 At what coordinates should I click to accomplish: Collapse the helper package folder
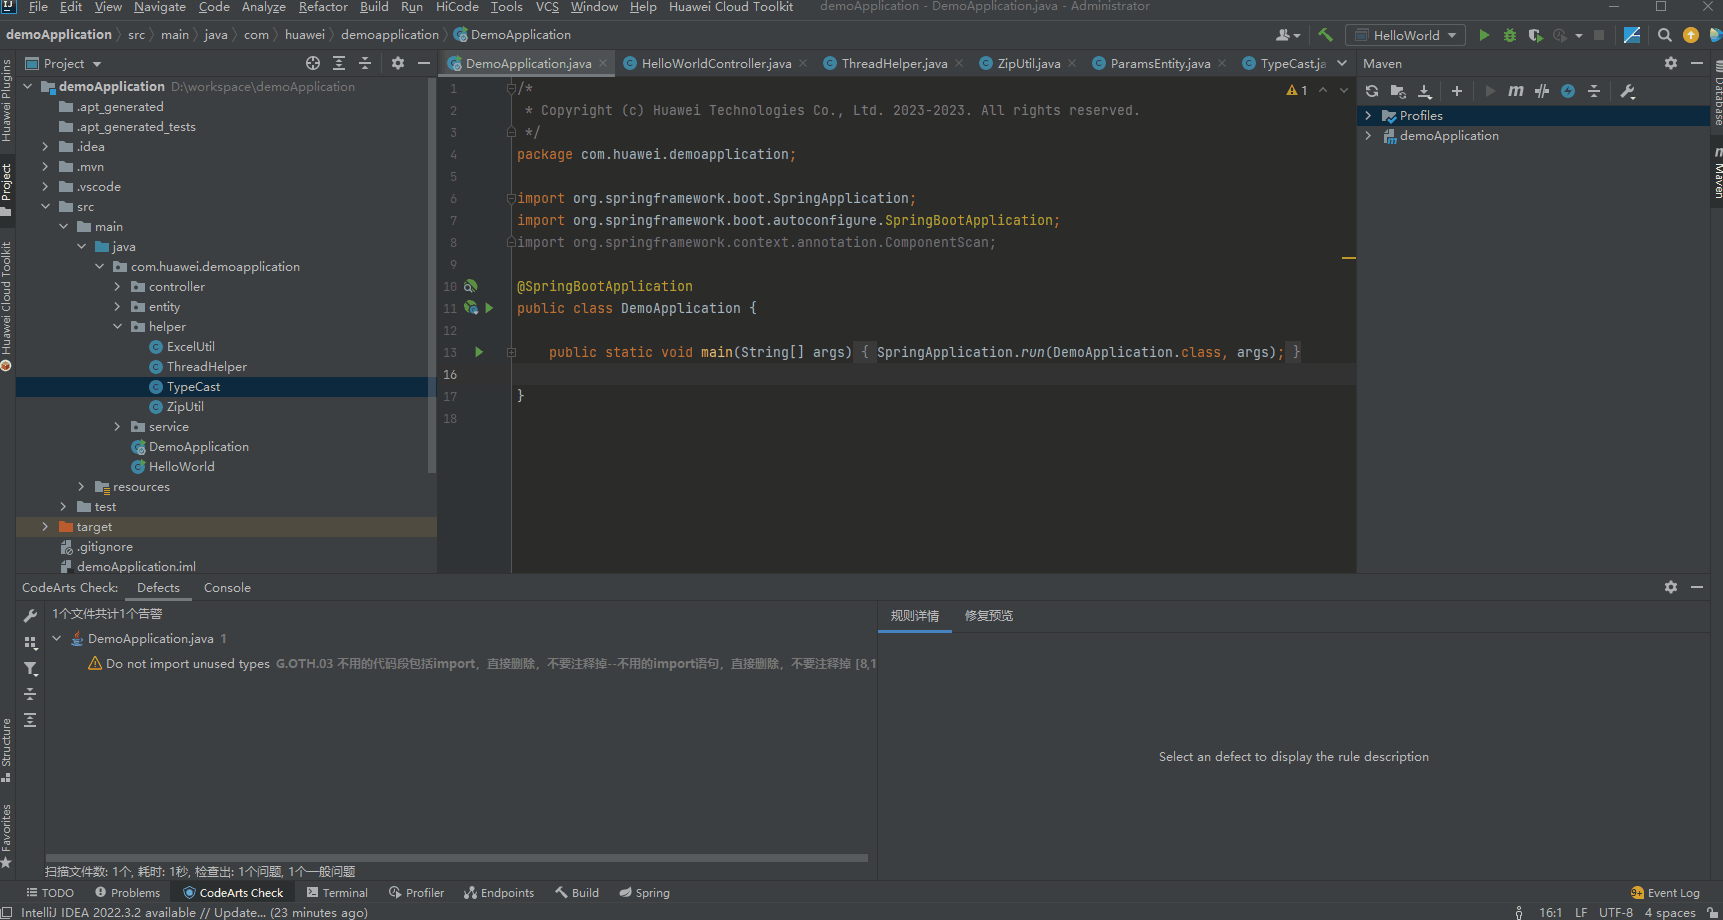pyautogui.click(x=118, y=327)
